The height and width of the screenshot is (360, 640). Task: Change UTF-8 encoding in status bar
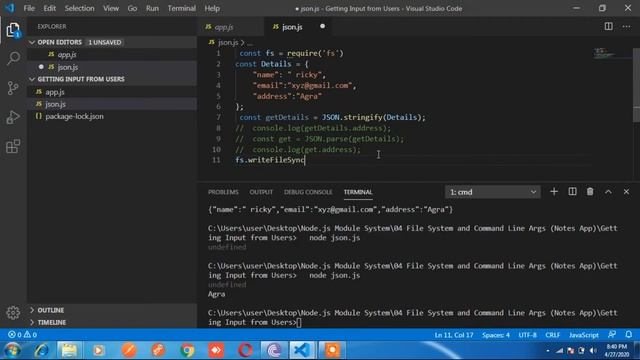527,335
